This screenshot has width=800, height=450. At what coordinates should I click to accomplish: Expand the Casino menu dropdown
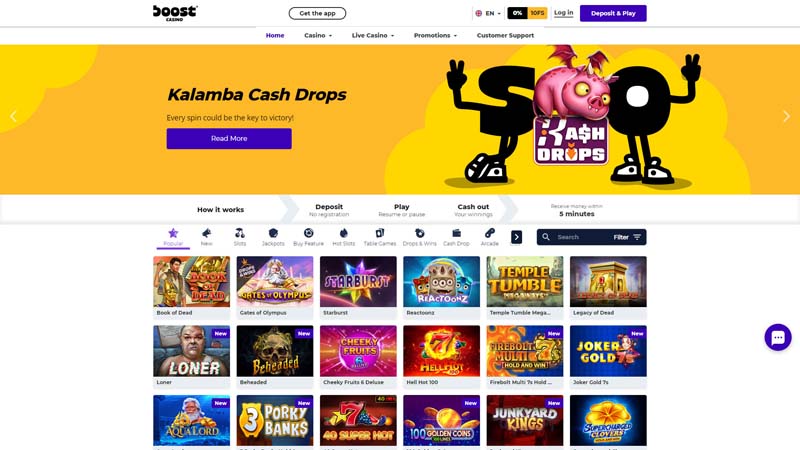click(x=318, y=35)
